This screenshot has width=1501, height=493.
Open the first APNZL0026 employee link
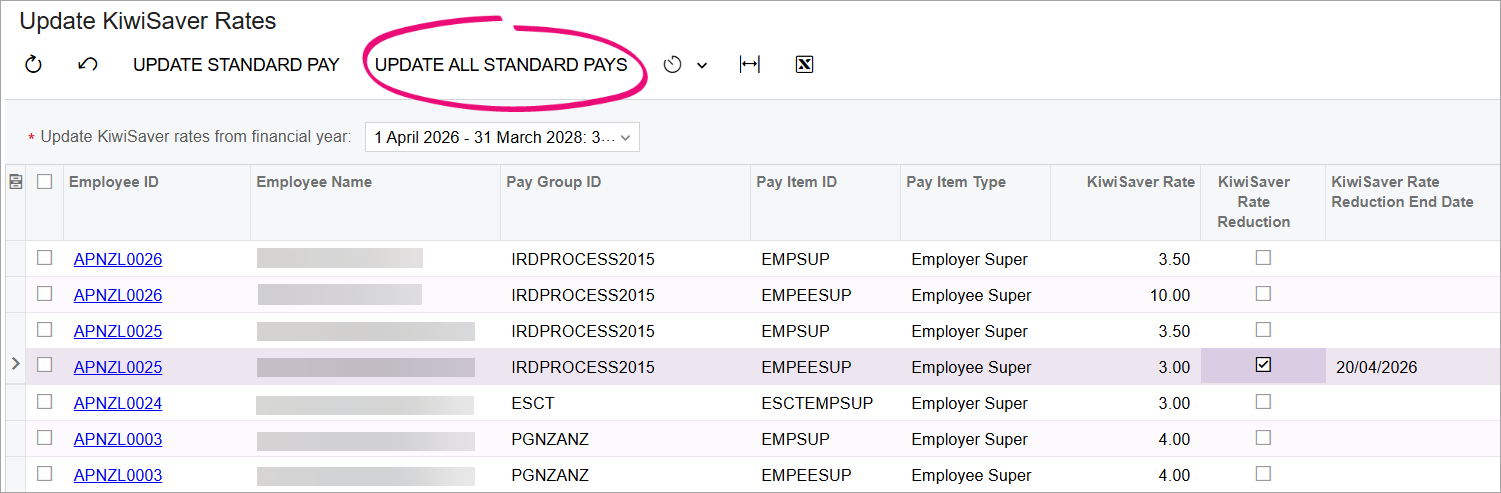118,260
